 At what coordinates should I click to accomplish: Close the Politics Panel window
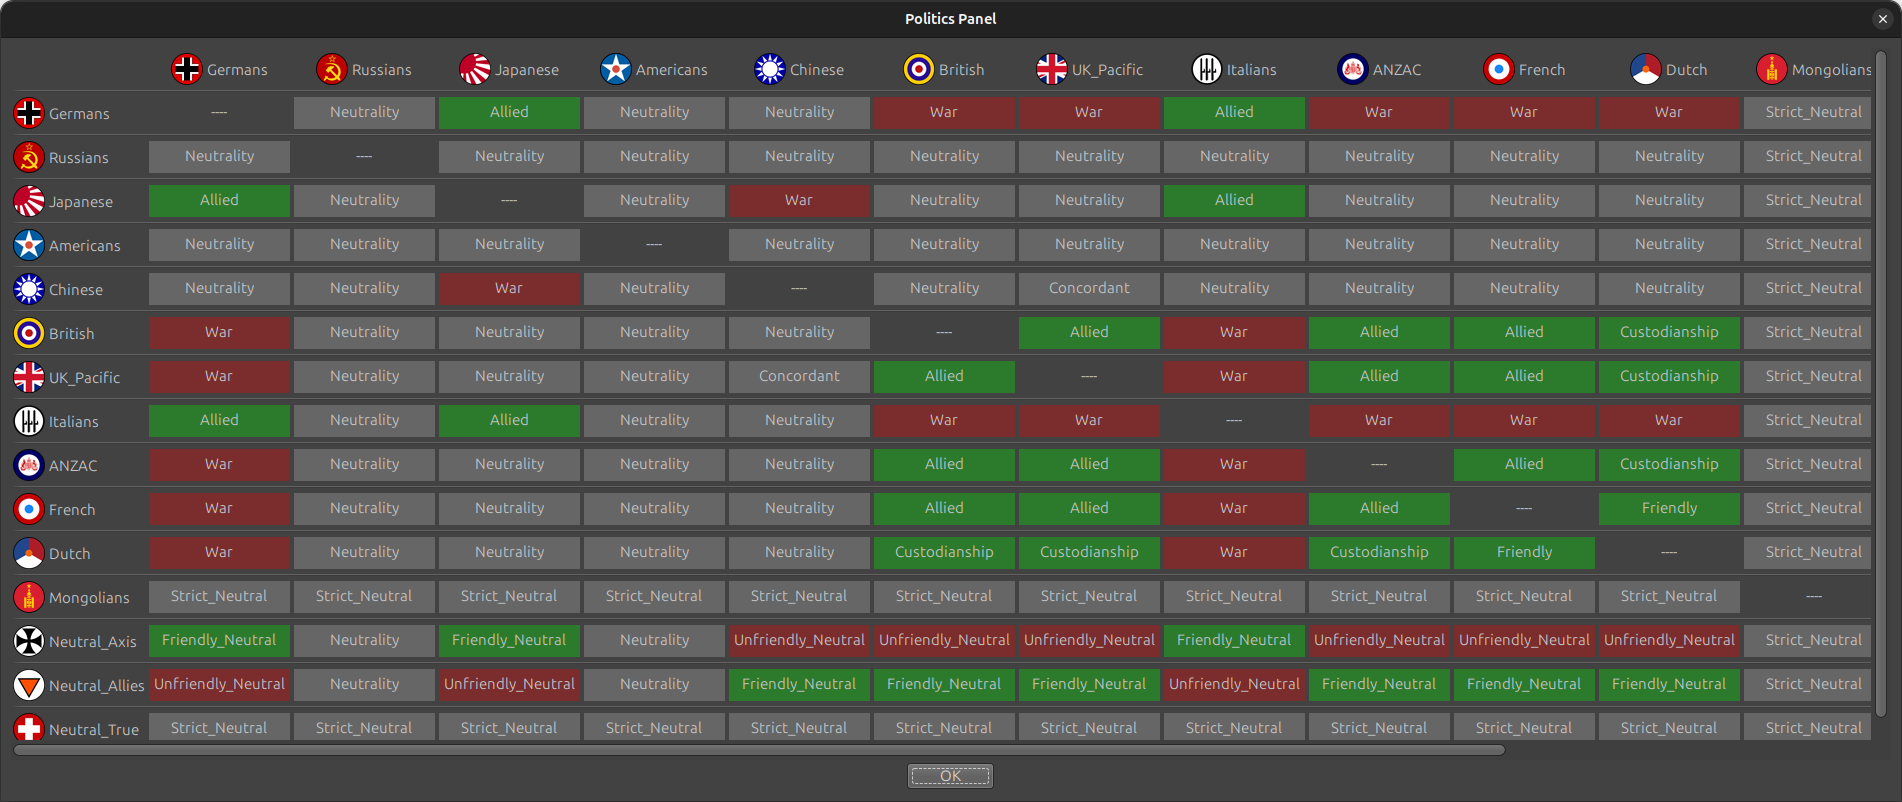pos(1882,19)
